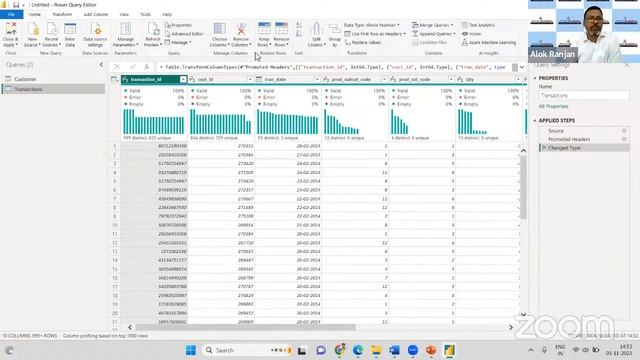
Task: Open query Properties from ribbon
Action: coord(178,25)
